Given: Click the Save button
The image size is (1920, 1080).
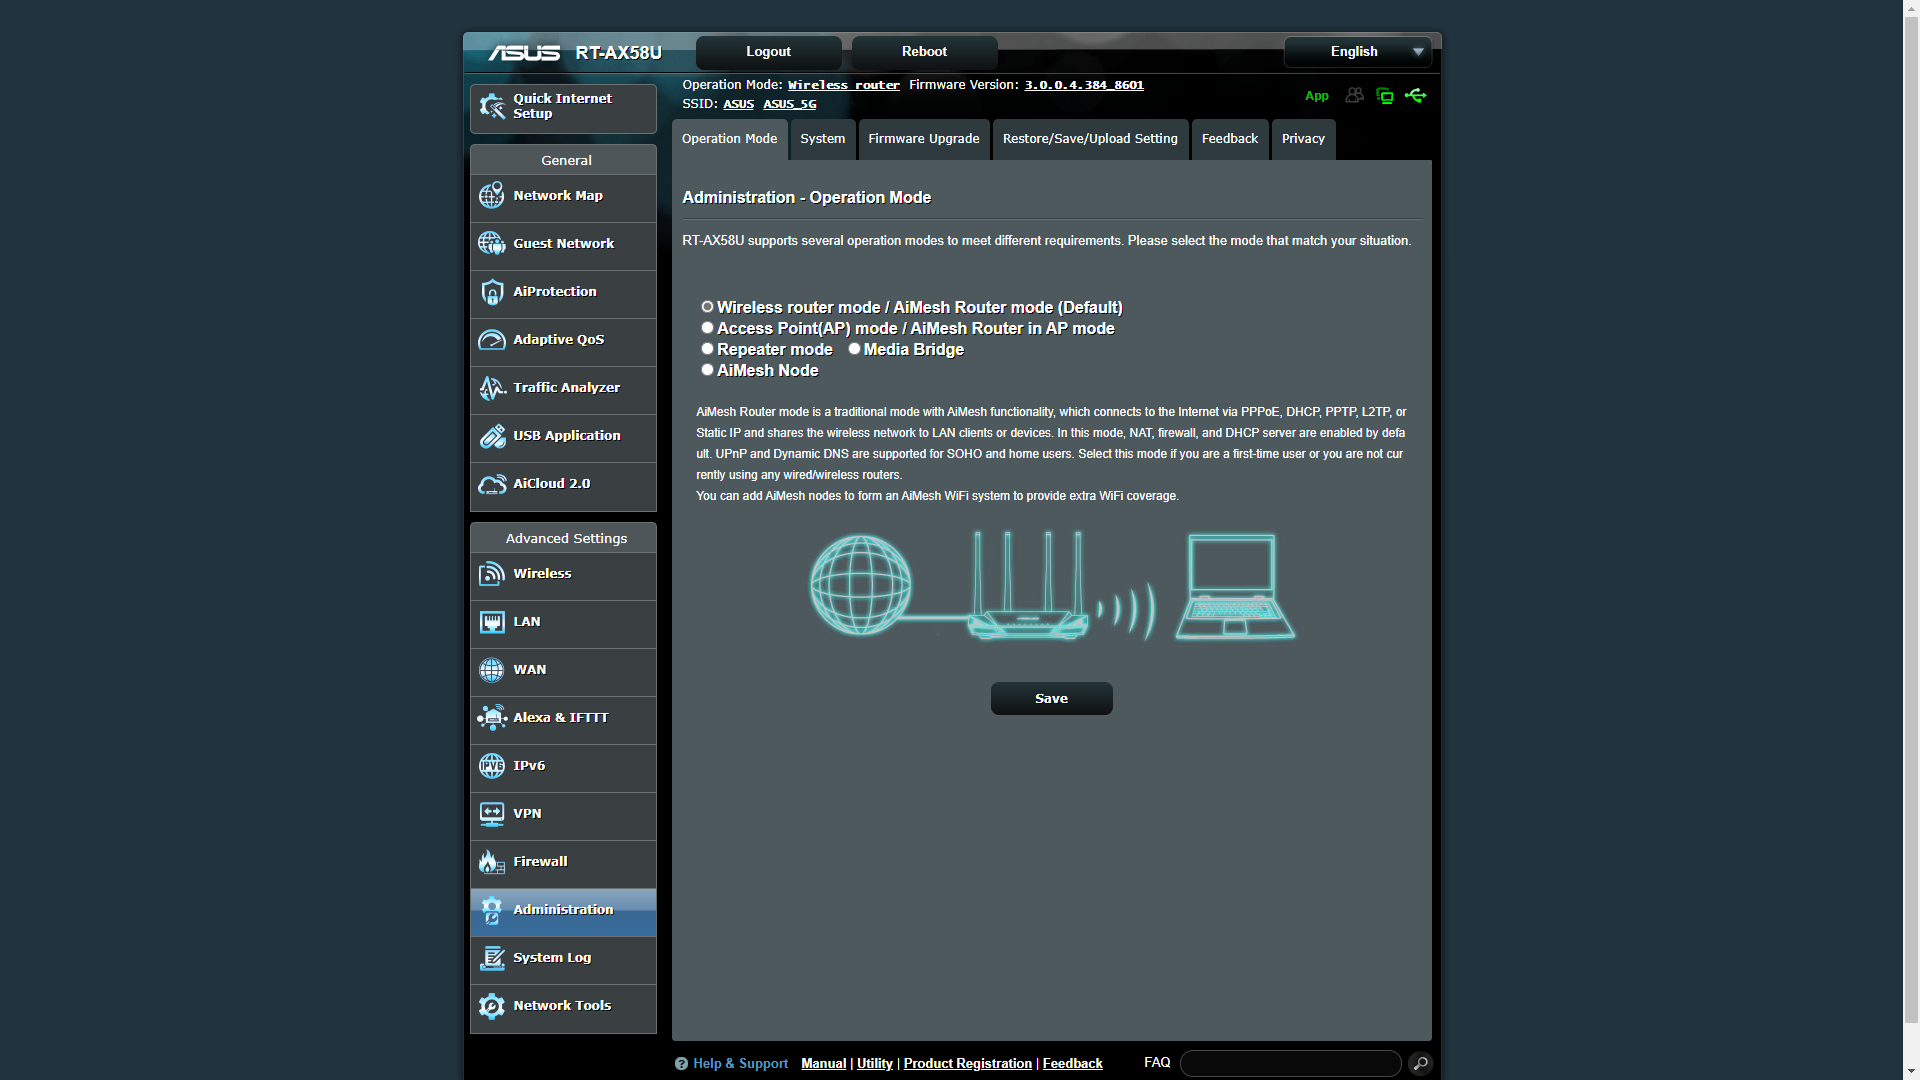Looking at the screenshot, I should pyautogui.click(x=1051, y=699).
